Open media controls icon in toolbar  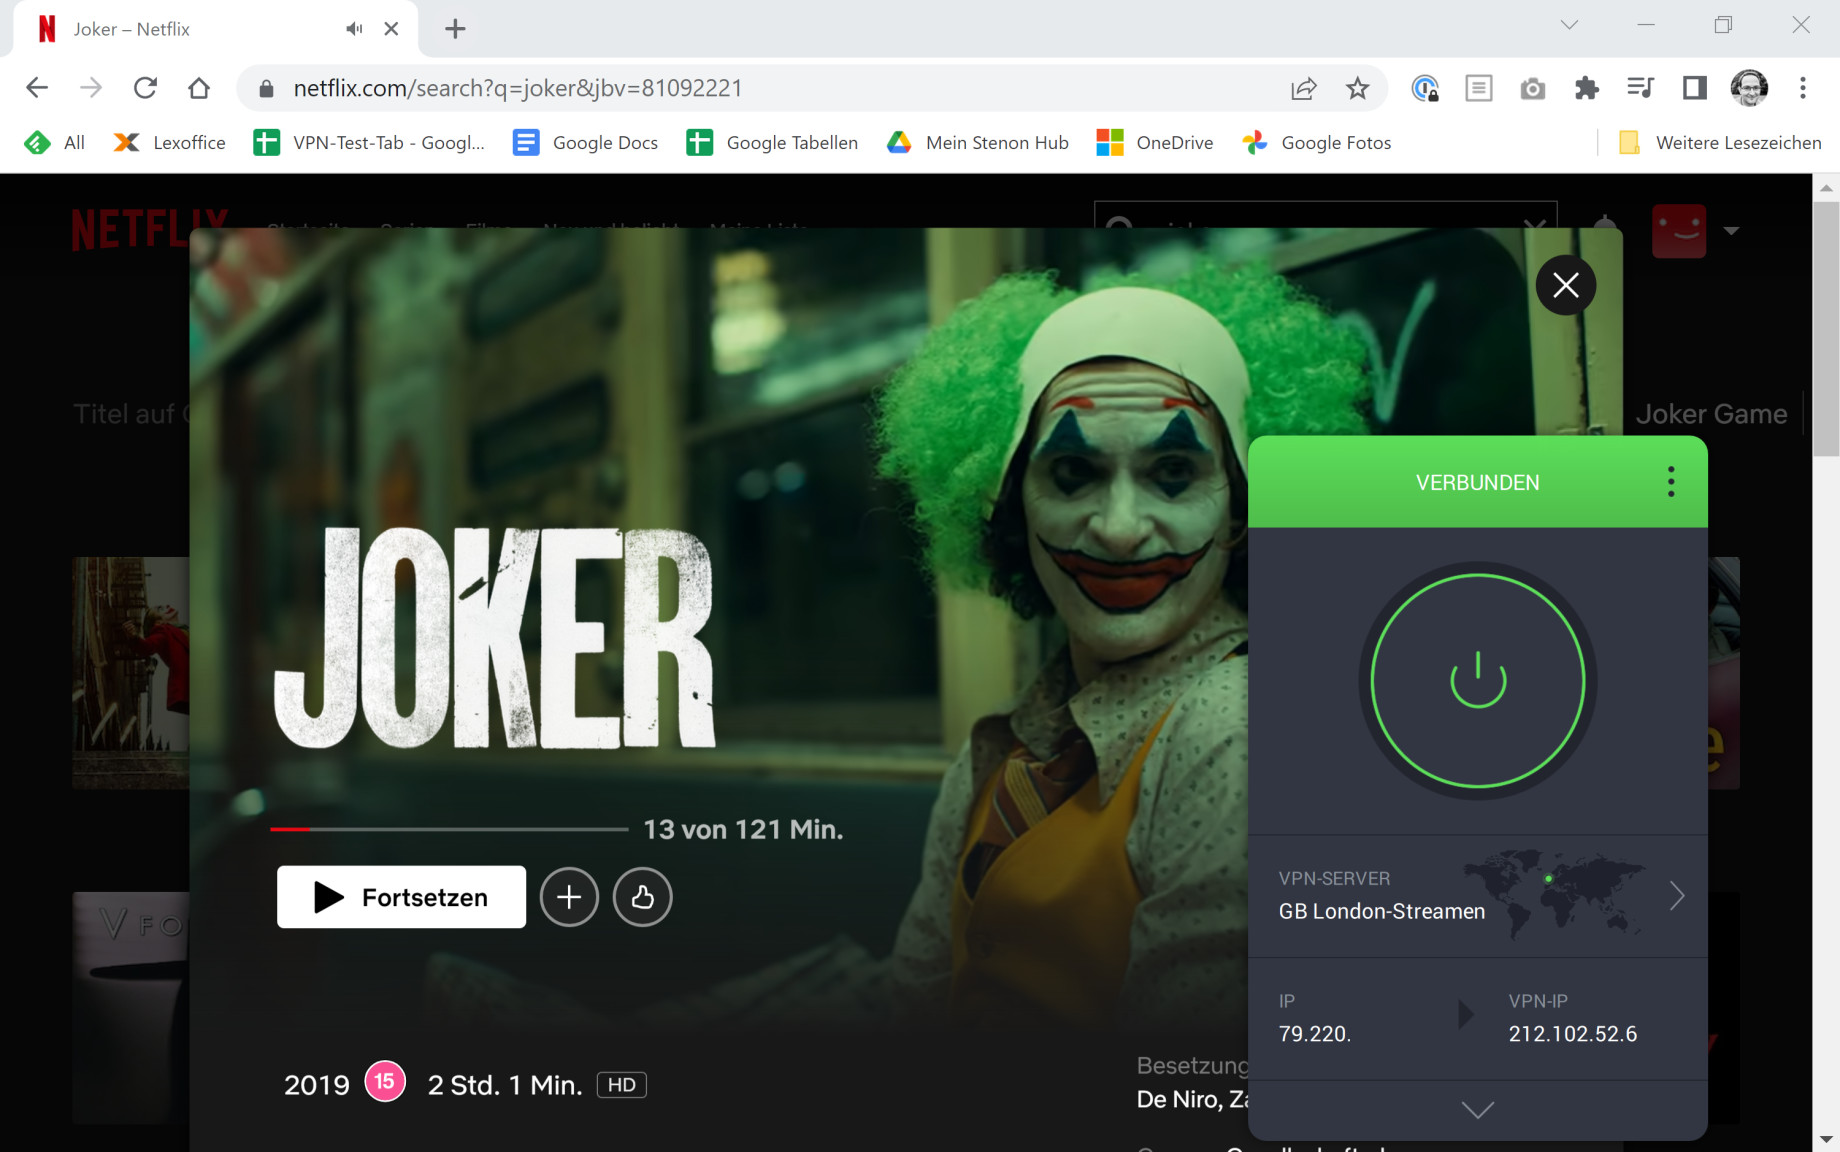[x=1640, y=88]
